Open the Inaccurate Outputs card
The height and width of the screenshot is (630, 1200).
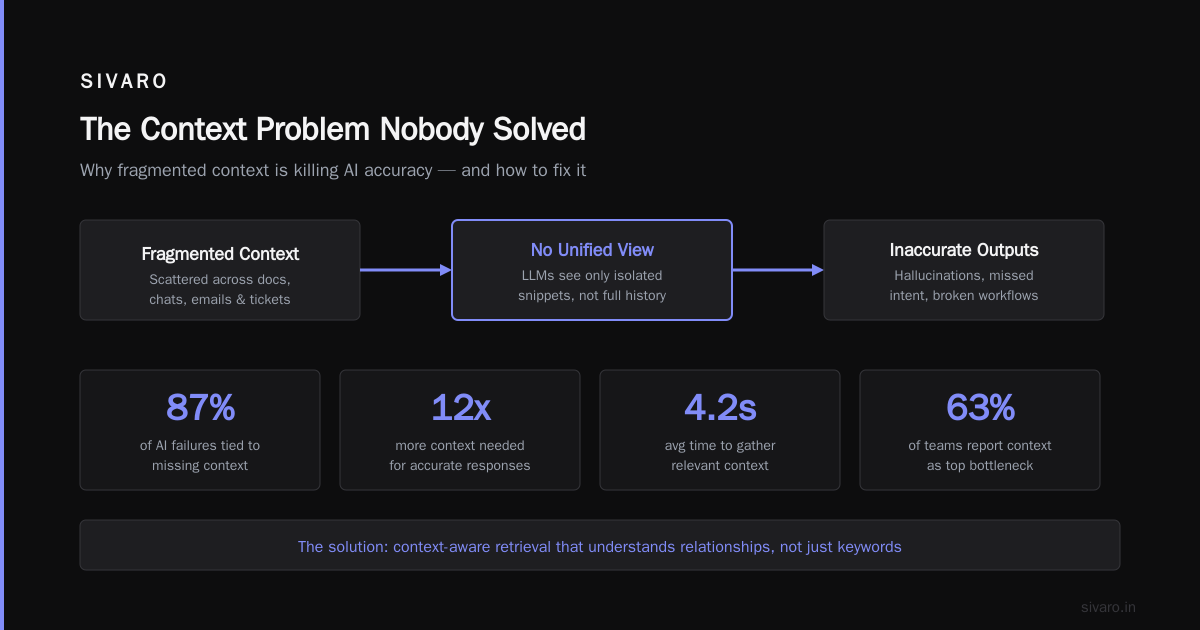[964, 270]
